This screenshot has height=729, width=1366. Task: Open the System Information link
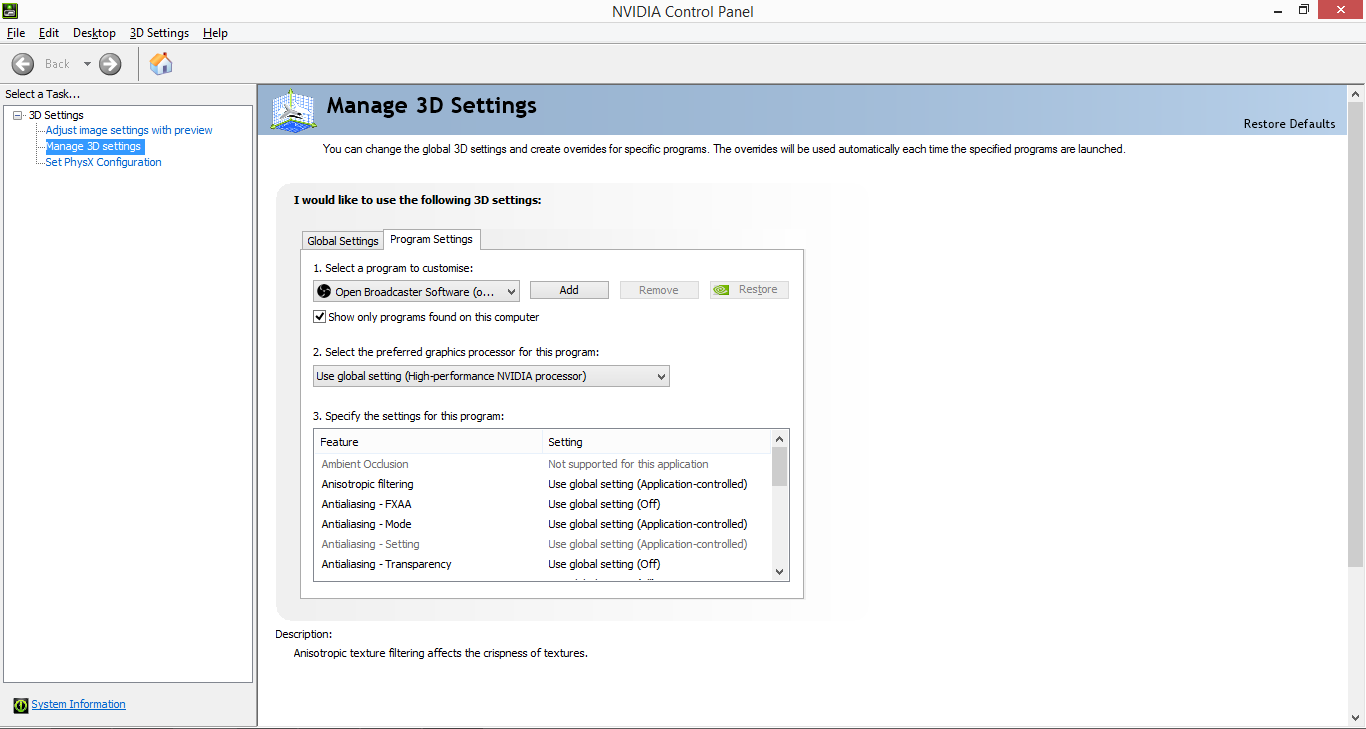coord(78,704)
